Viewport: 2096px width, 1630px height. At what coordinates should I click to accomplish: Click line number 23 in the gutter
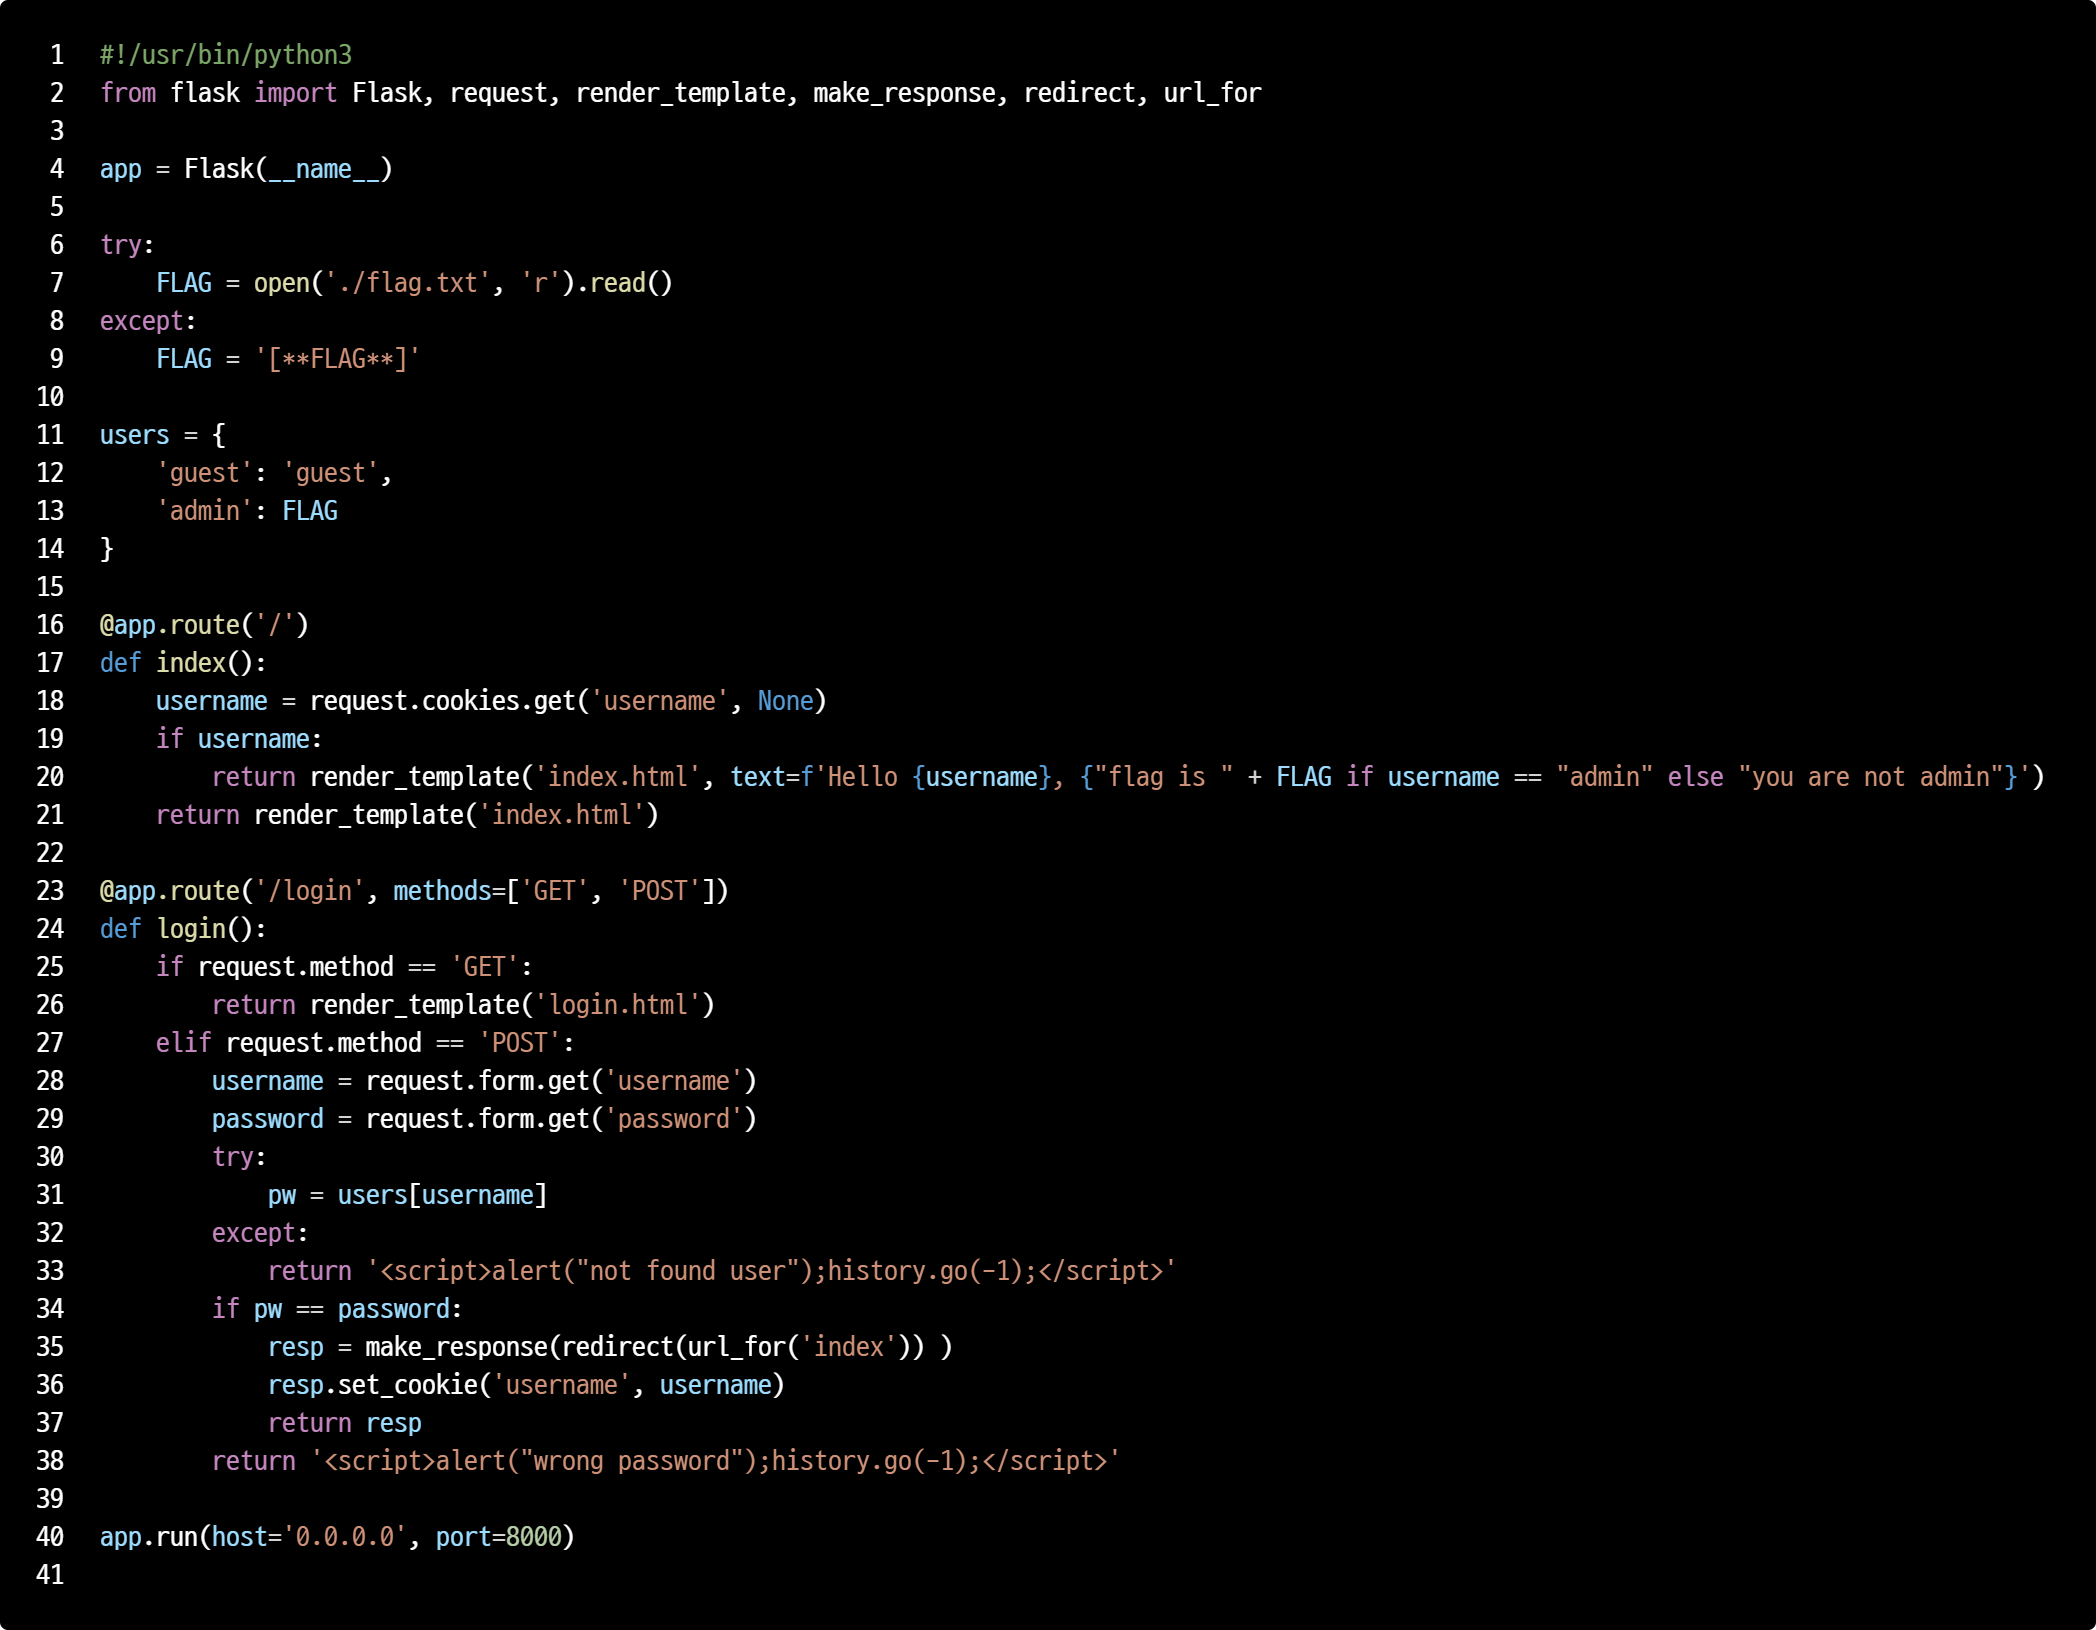click(50, 891)
